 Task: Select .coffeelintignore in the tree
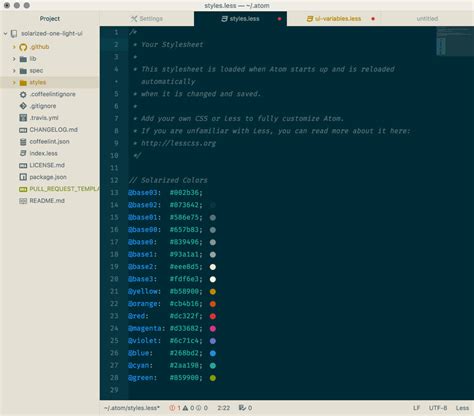pos(53,94)
